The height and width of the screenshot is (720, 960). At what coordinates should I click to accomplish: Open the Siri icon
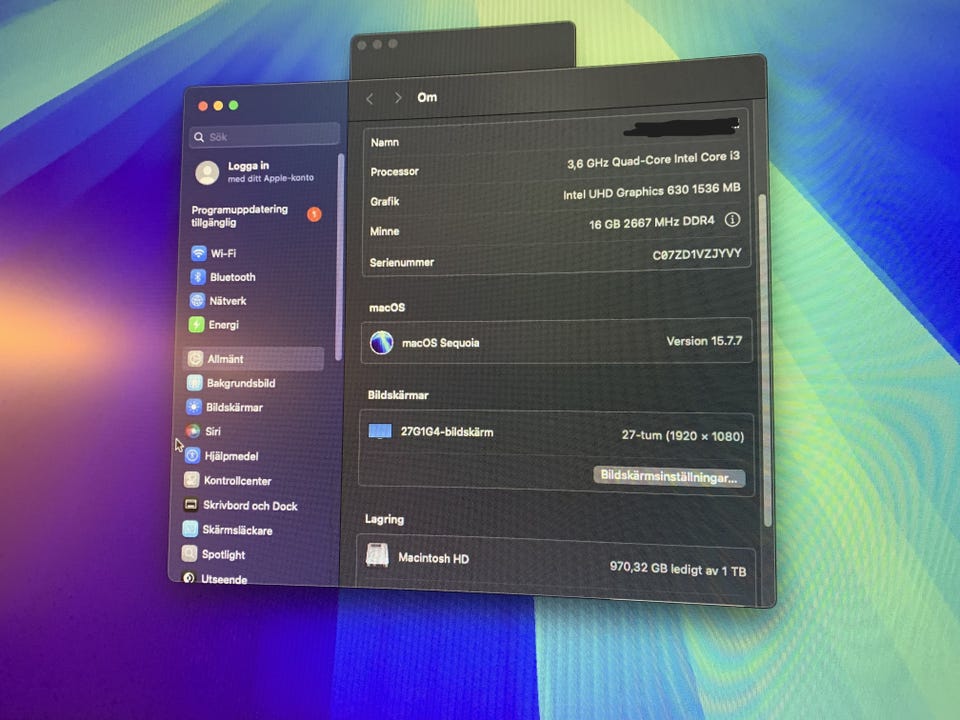coord(193,431)
